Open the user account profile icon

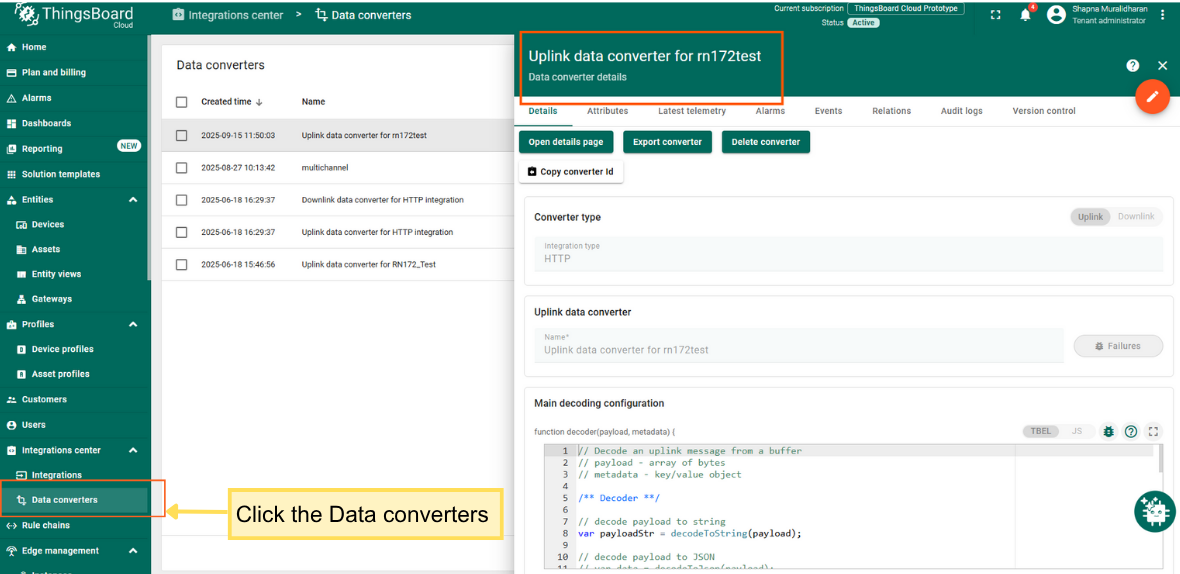coord(1056,14)
